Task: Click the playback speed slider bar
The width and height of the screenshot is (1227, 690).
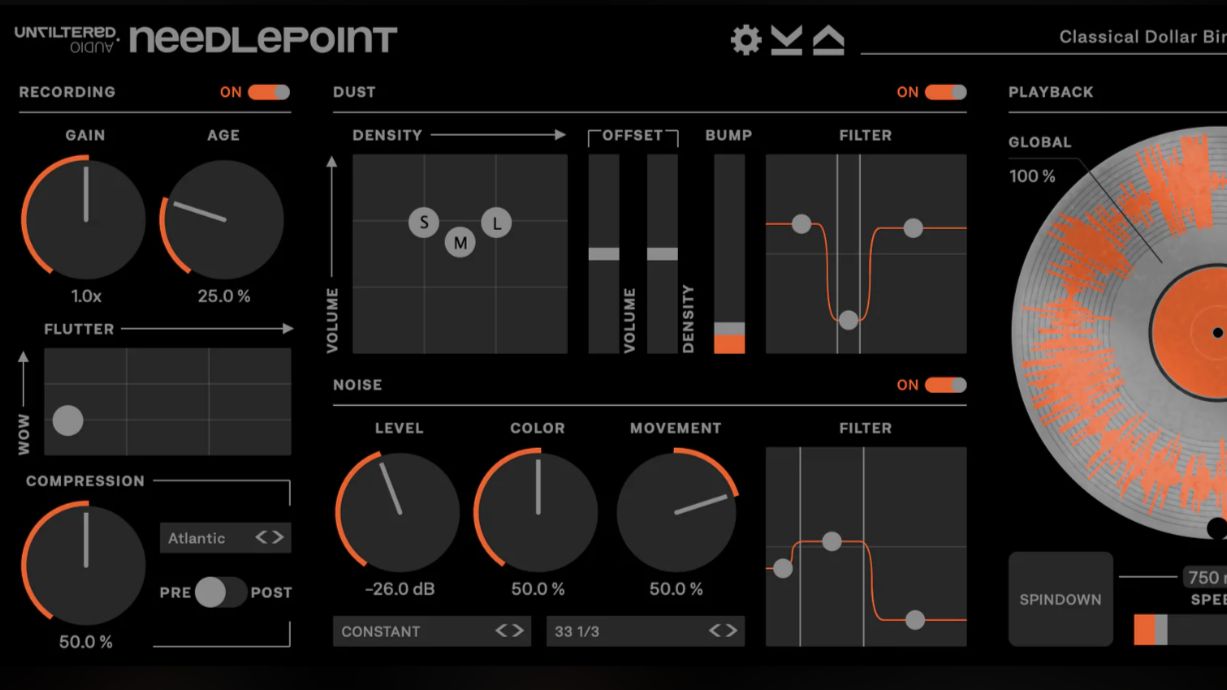Action: coord(1180,630)
